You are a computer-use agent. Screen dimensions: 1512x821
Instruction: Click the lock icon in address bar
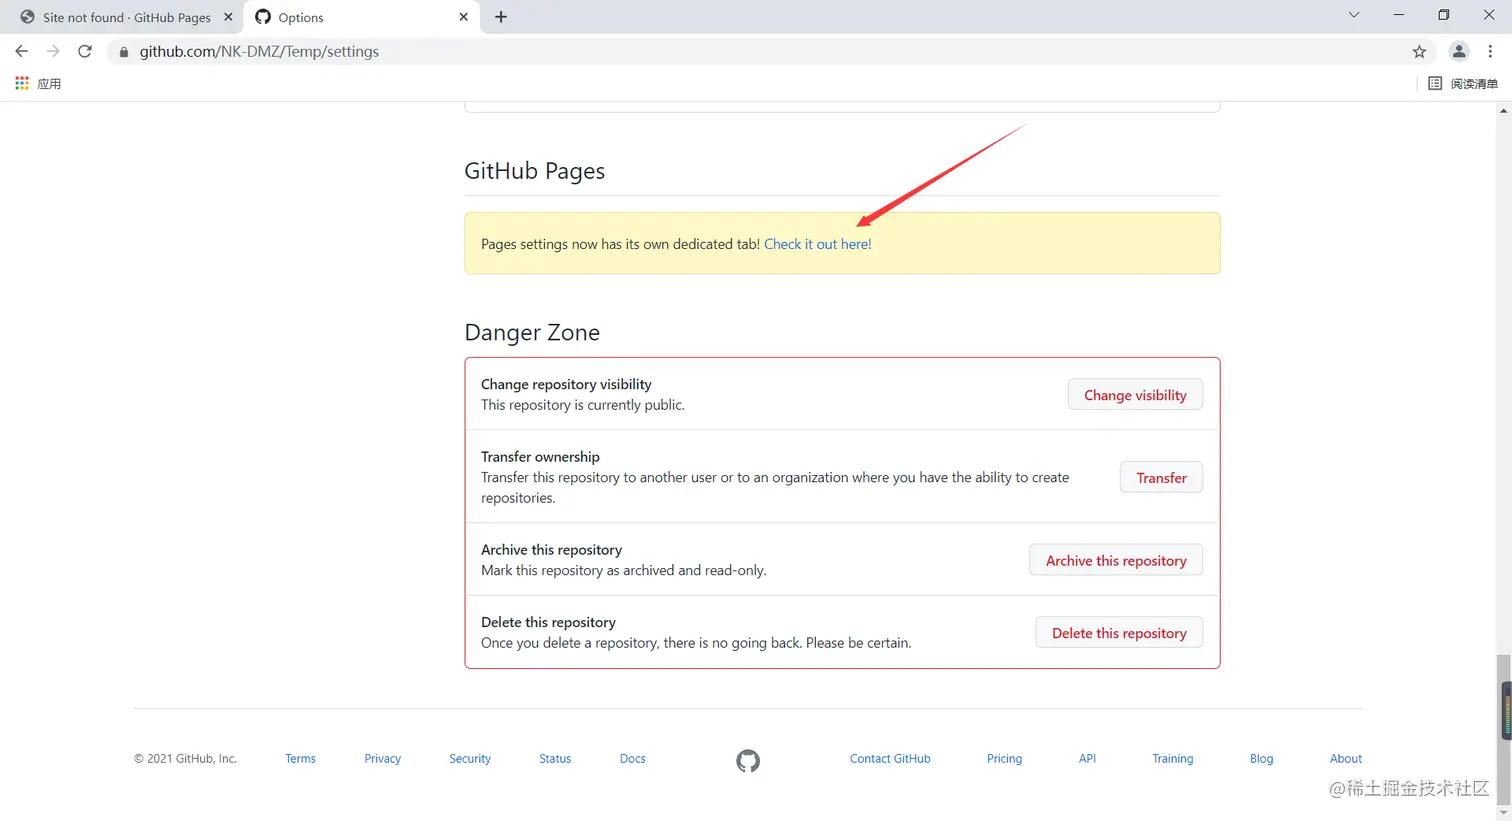(x=124, y=52)
